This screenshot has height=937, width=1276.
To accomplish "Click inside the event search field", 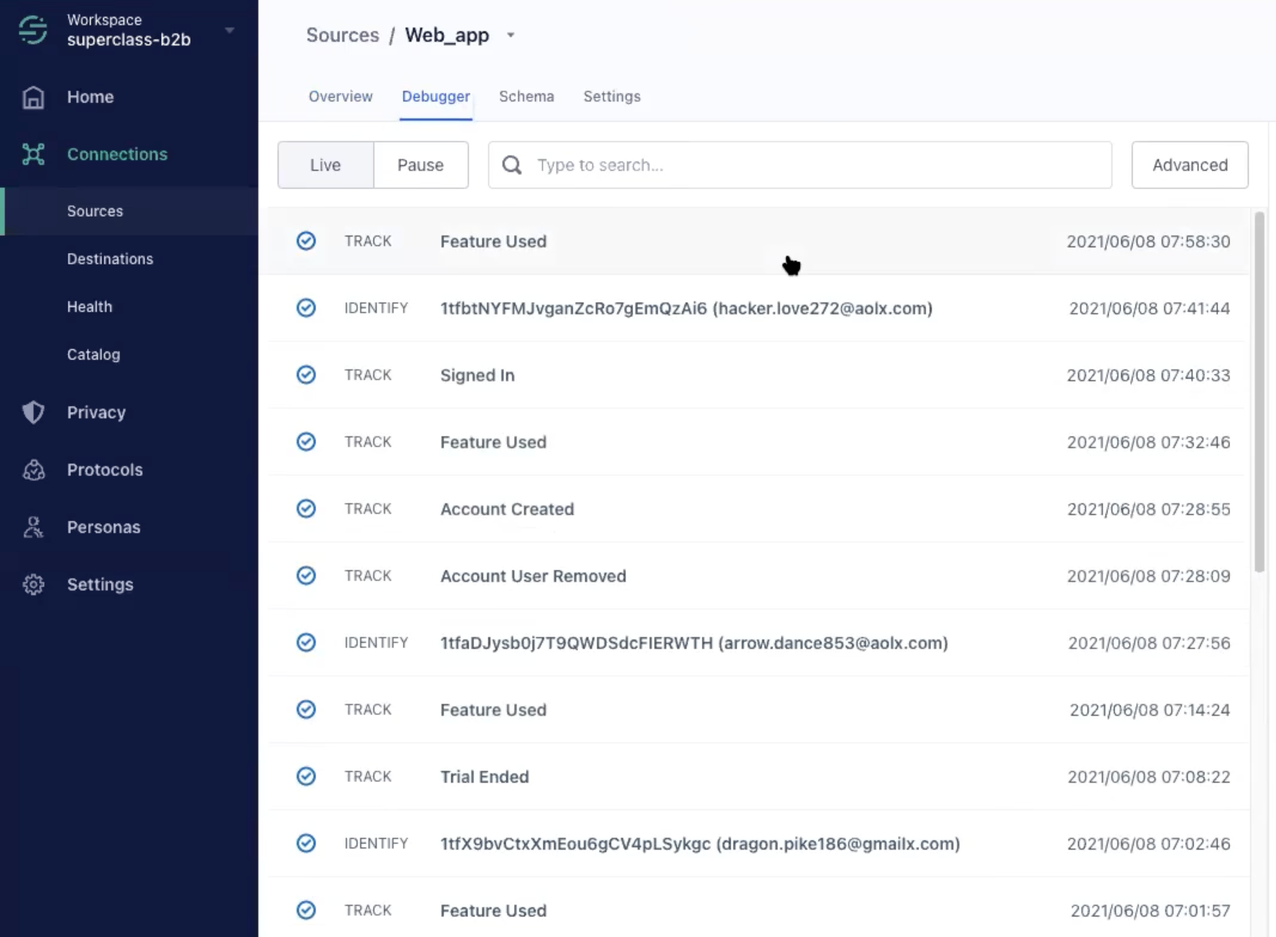I will (700, 164).
